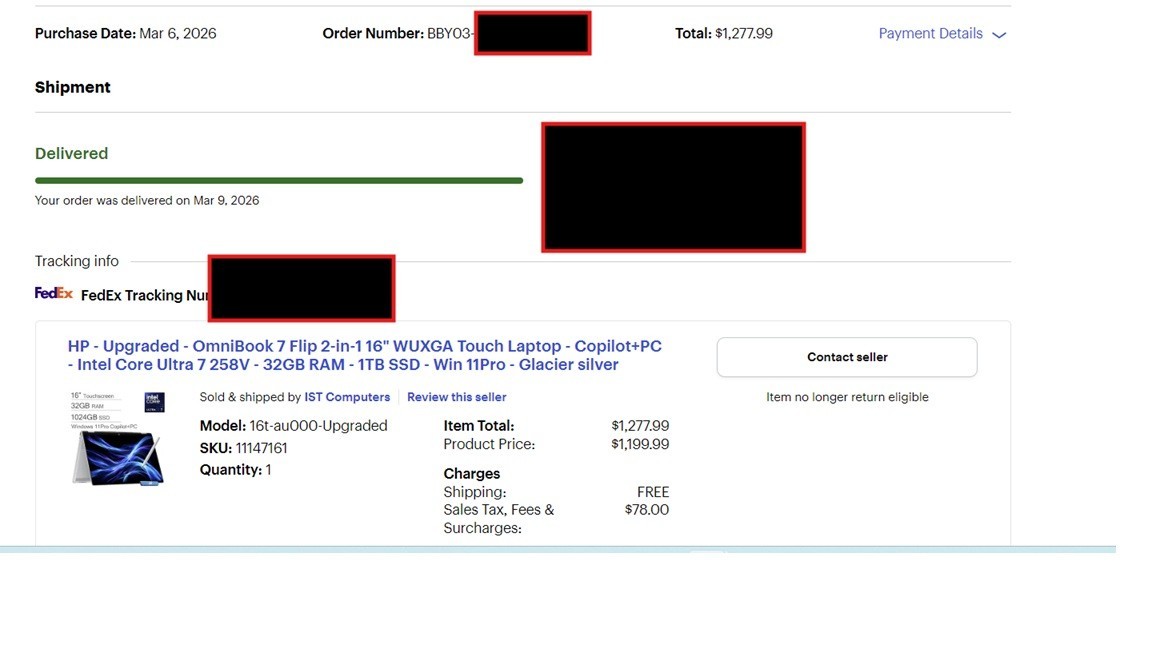Select SKU value 11147161

tap(262, 448)
